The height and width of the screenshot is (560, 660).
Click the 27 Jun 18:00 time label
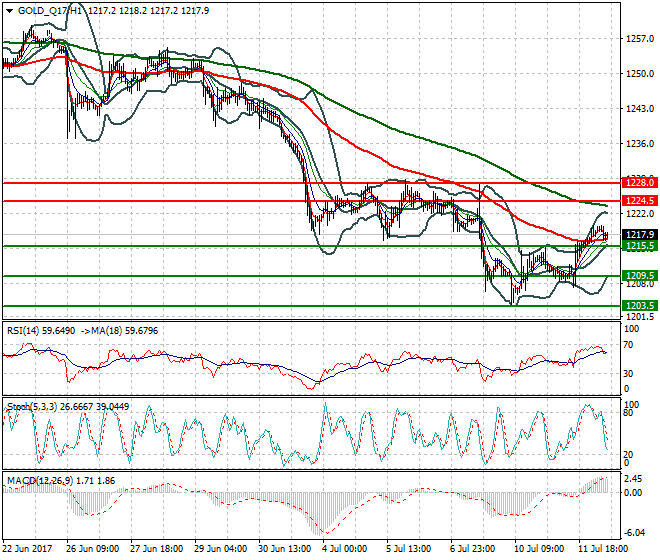(x=156, y=549)
